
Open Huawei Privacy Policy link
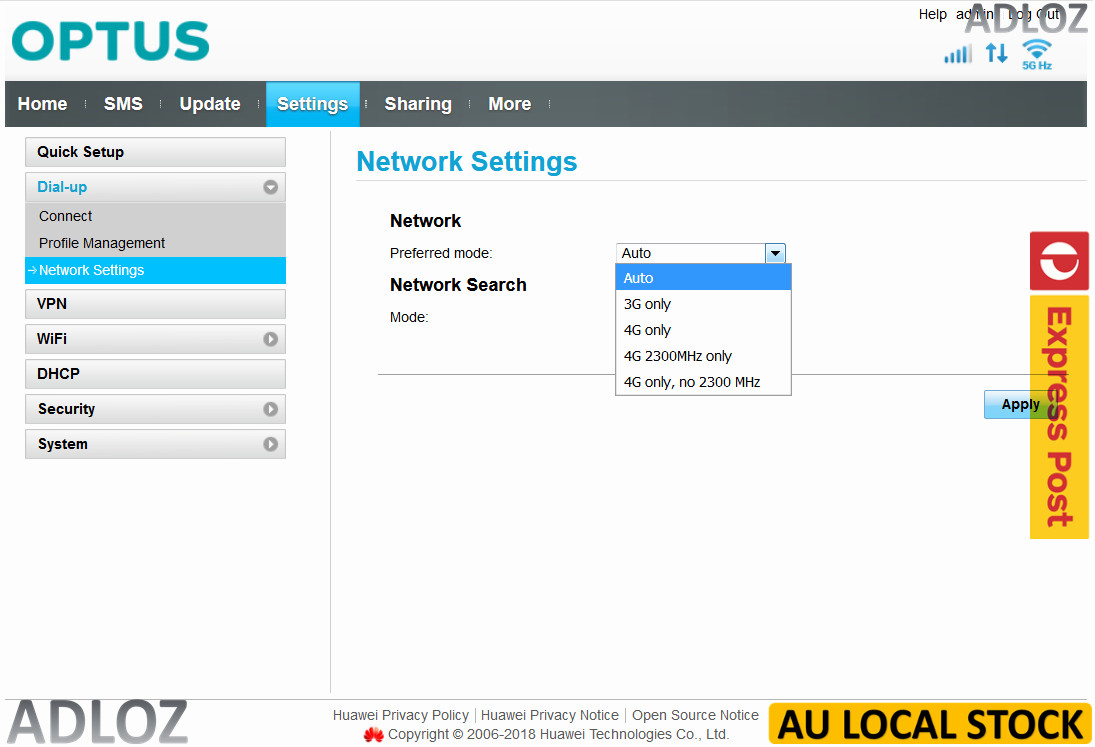tap(401, 715)
